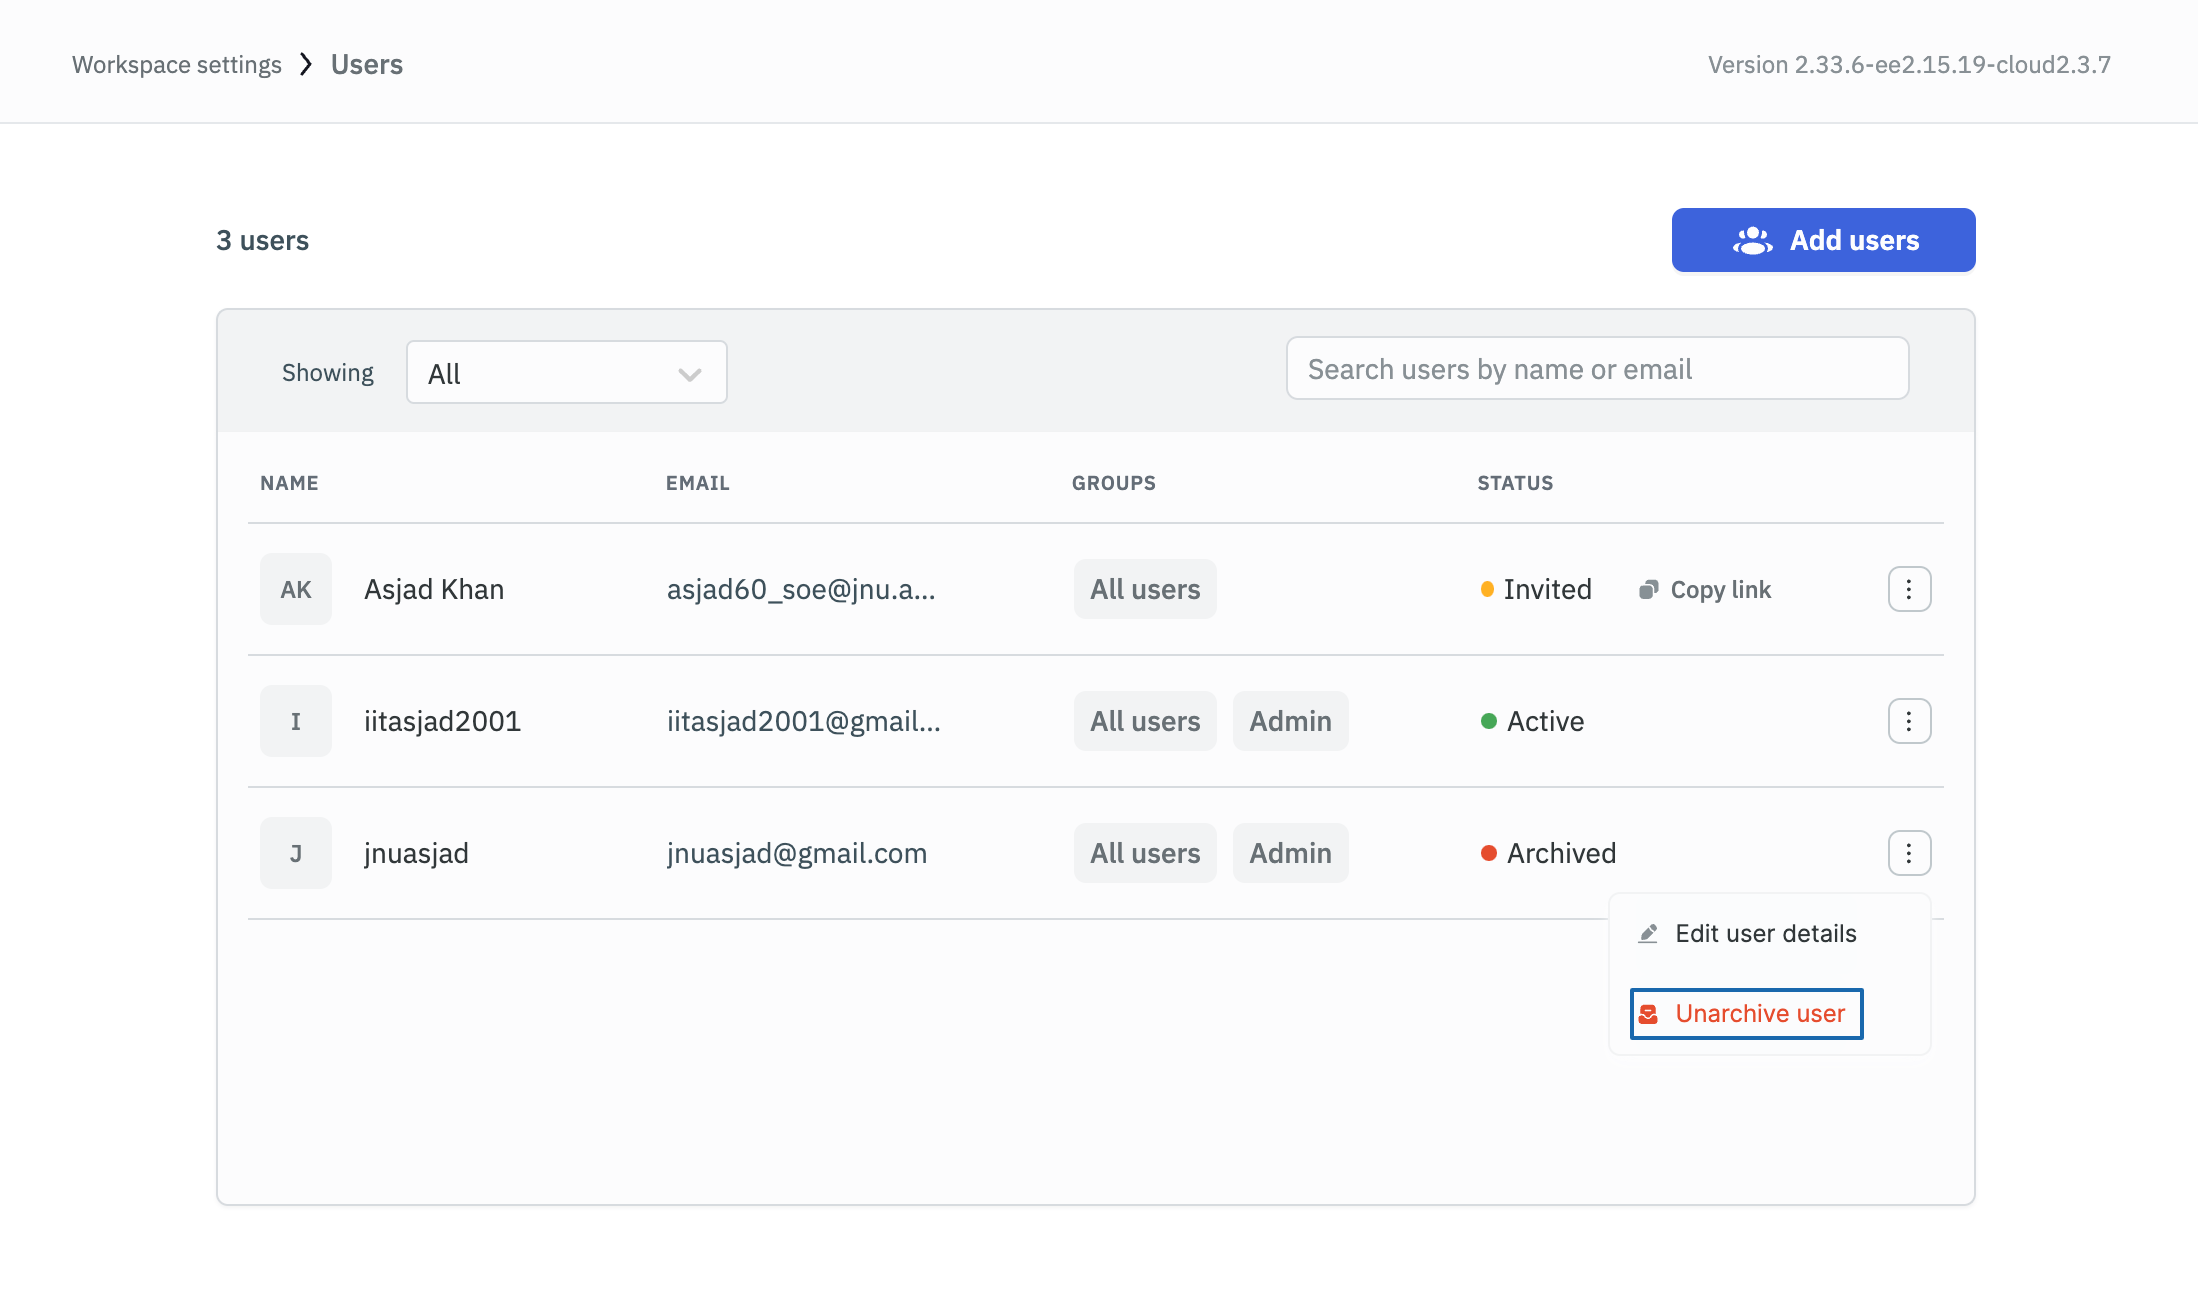Open the three-dot menu for jnuasjad

[1909, 853]
